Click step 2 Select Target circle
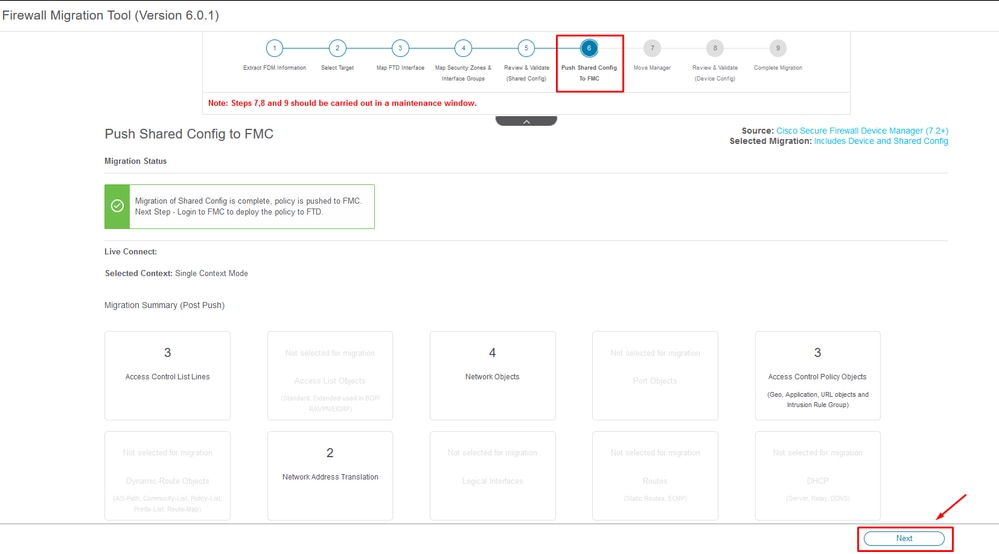999x554 pixels. (x=337, y=48)
